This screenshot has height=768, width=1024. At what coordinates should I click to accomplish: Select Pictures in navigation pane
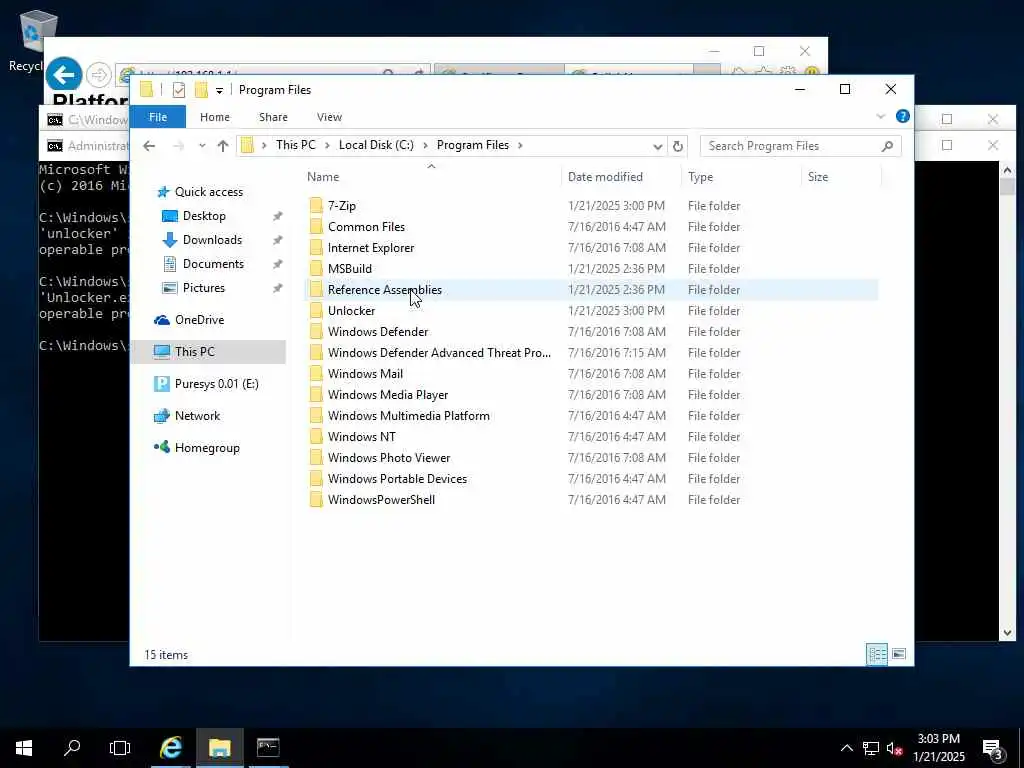pos(203,288)
